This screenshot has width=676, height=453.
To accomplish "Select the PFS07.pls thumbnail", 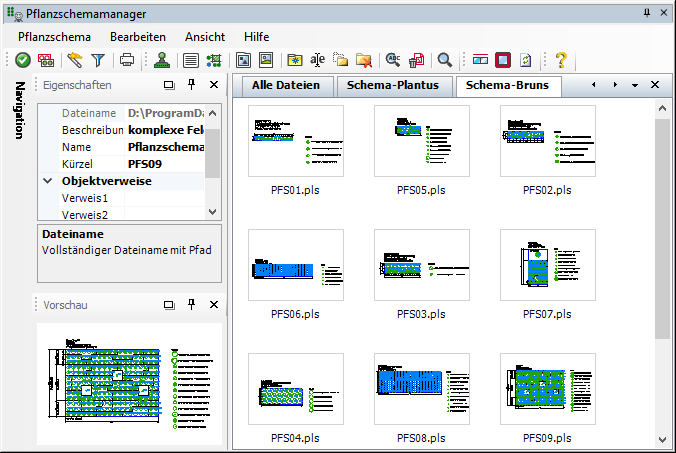I will pyautogui.click(x=547, y=265).
